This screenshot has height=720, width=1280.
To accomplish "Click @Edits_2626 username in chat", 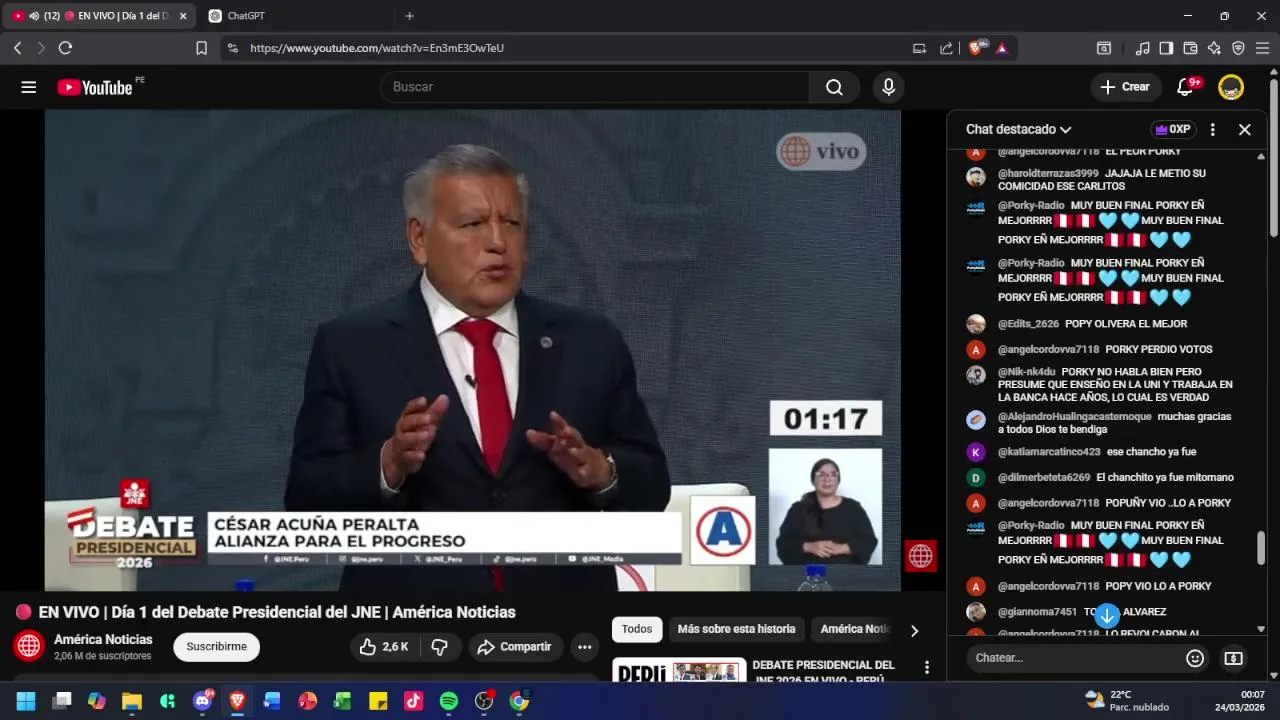I will 1028,324.
